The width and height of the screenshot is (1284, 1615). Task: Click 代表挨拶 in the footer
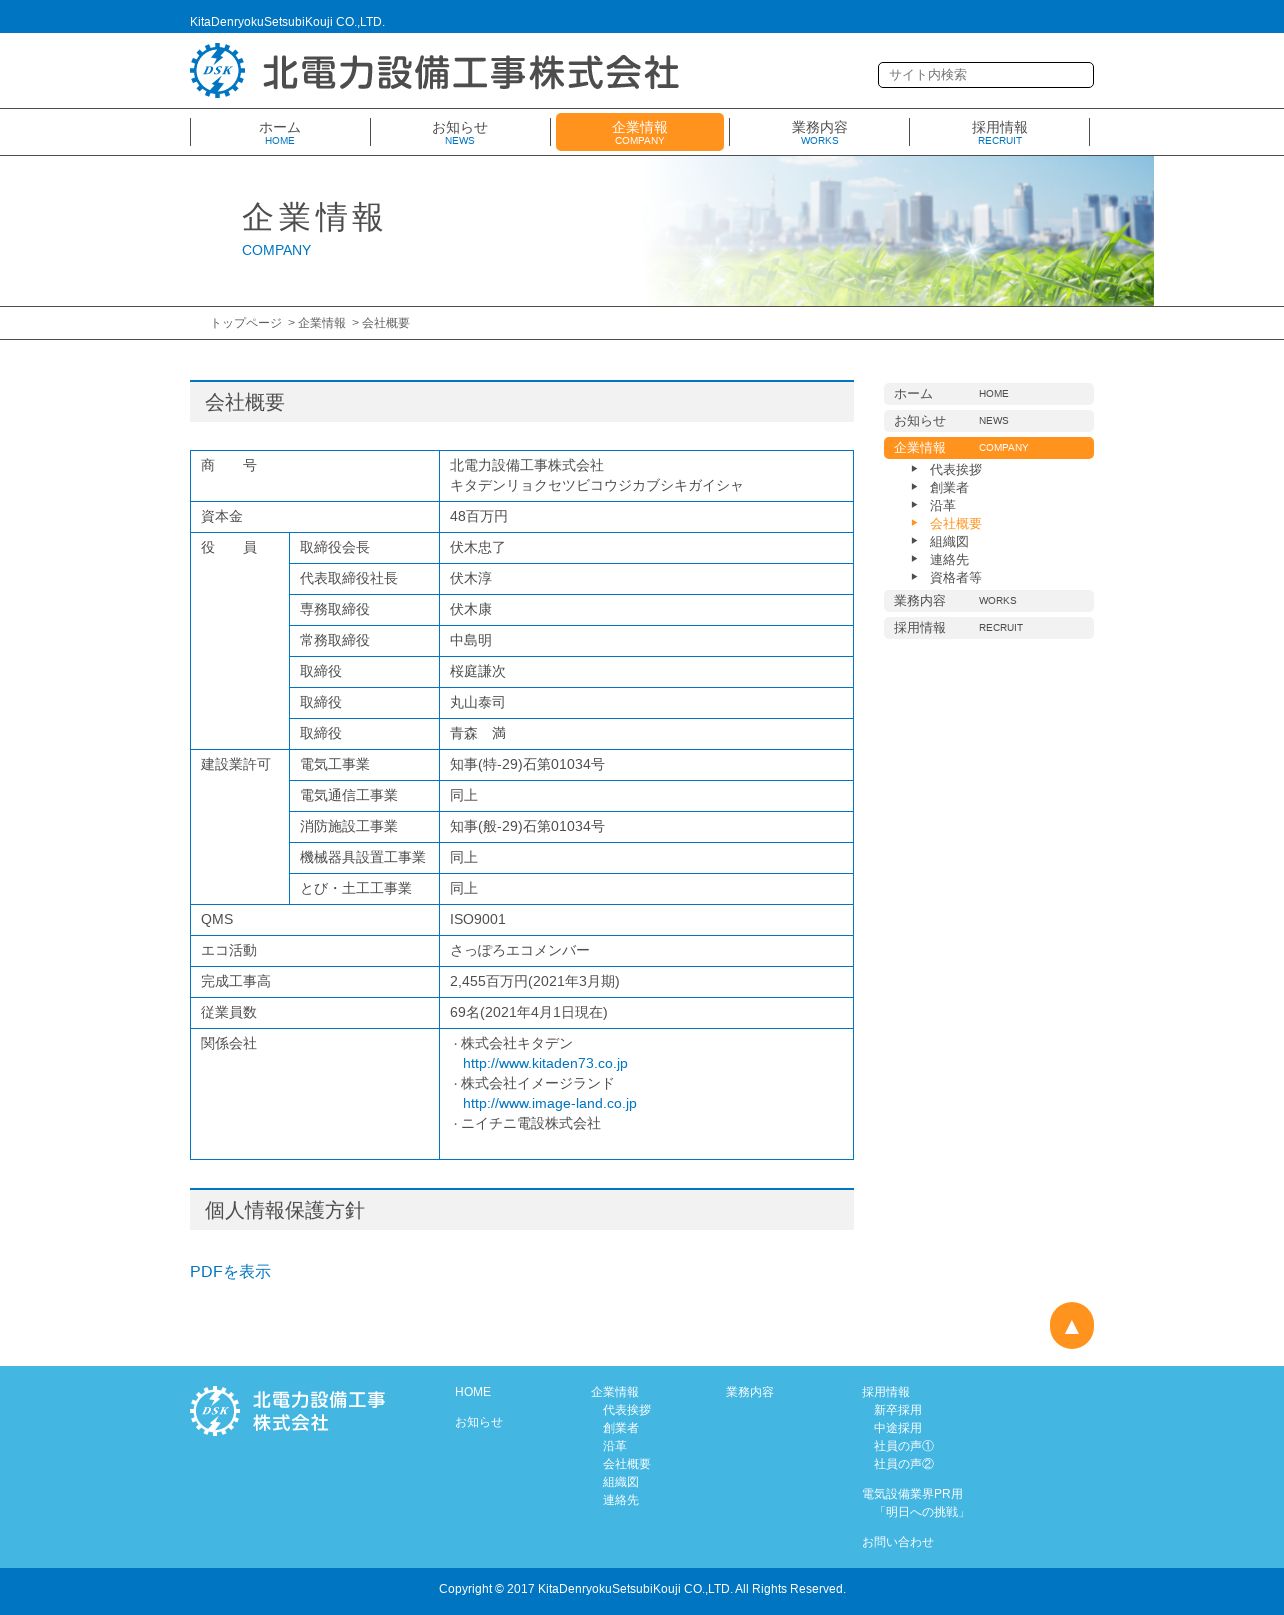click(627, 1410)
